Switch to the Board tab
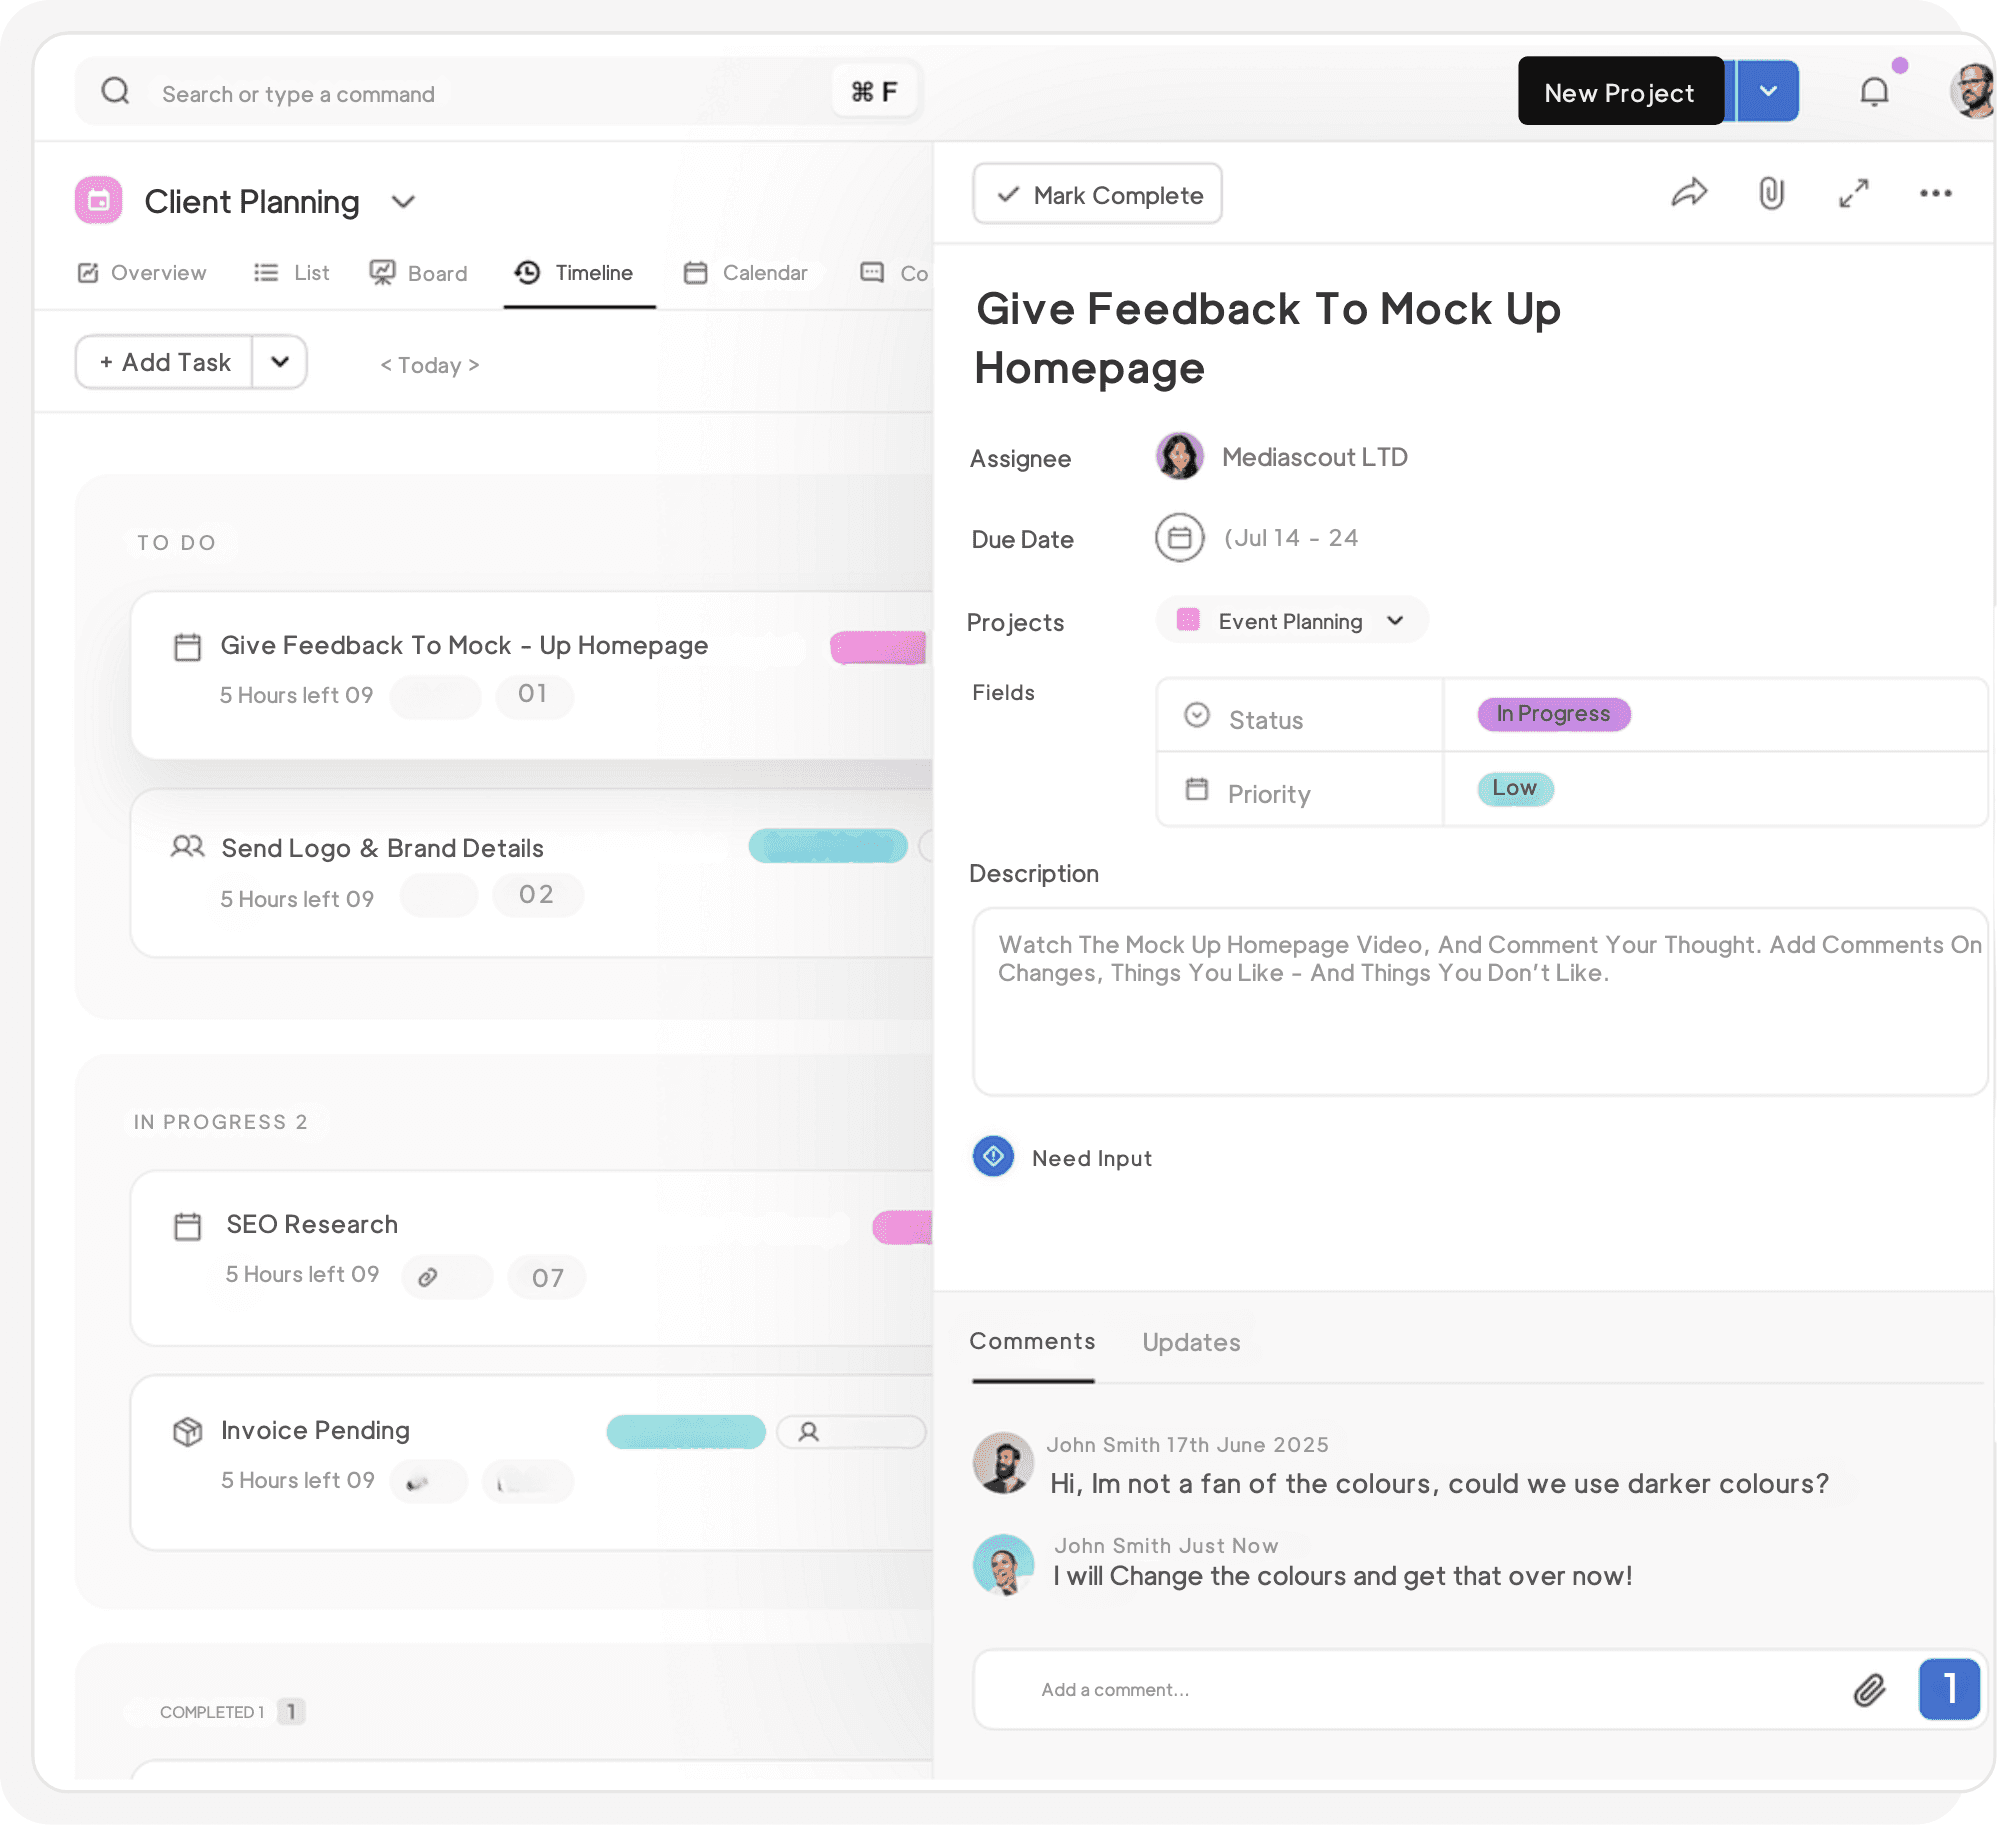 pos(418,273)
